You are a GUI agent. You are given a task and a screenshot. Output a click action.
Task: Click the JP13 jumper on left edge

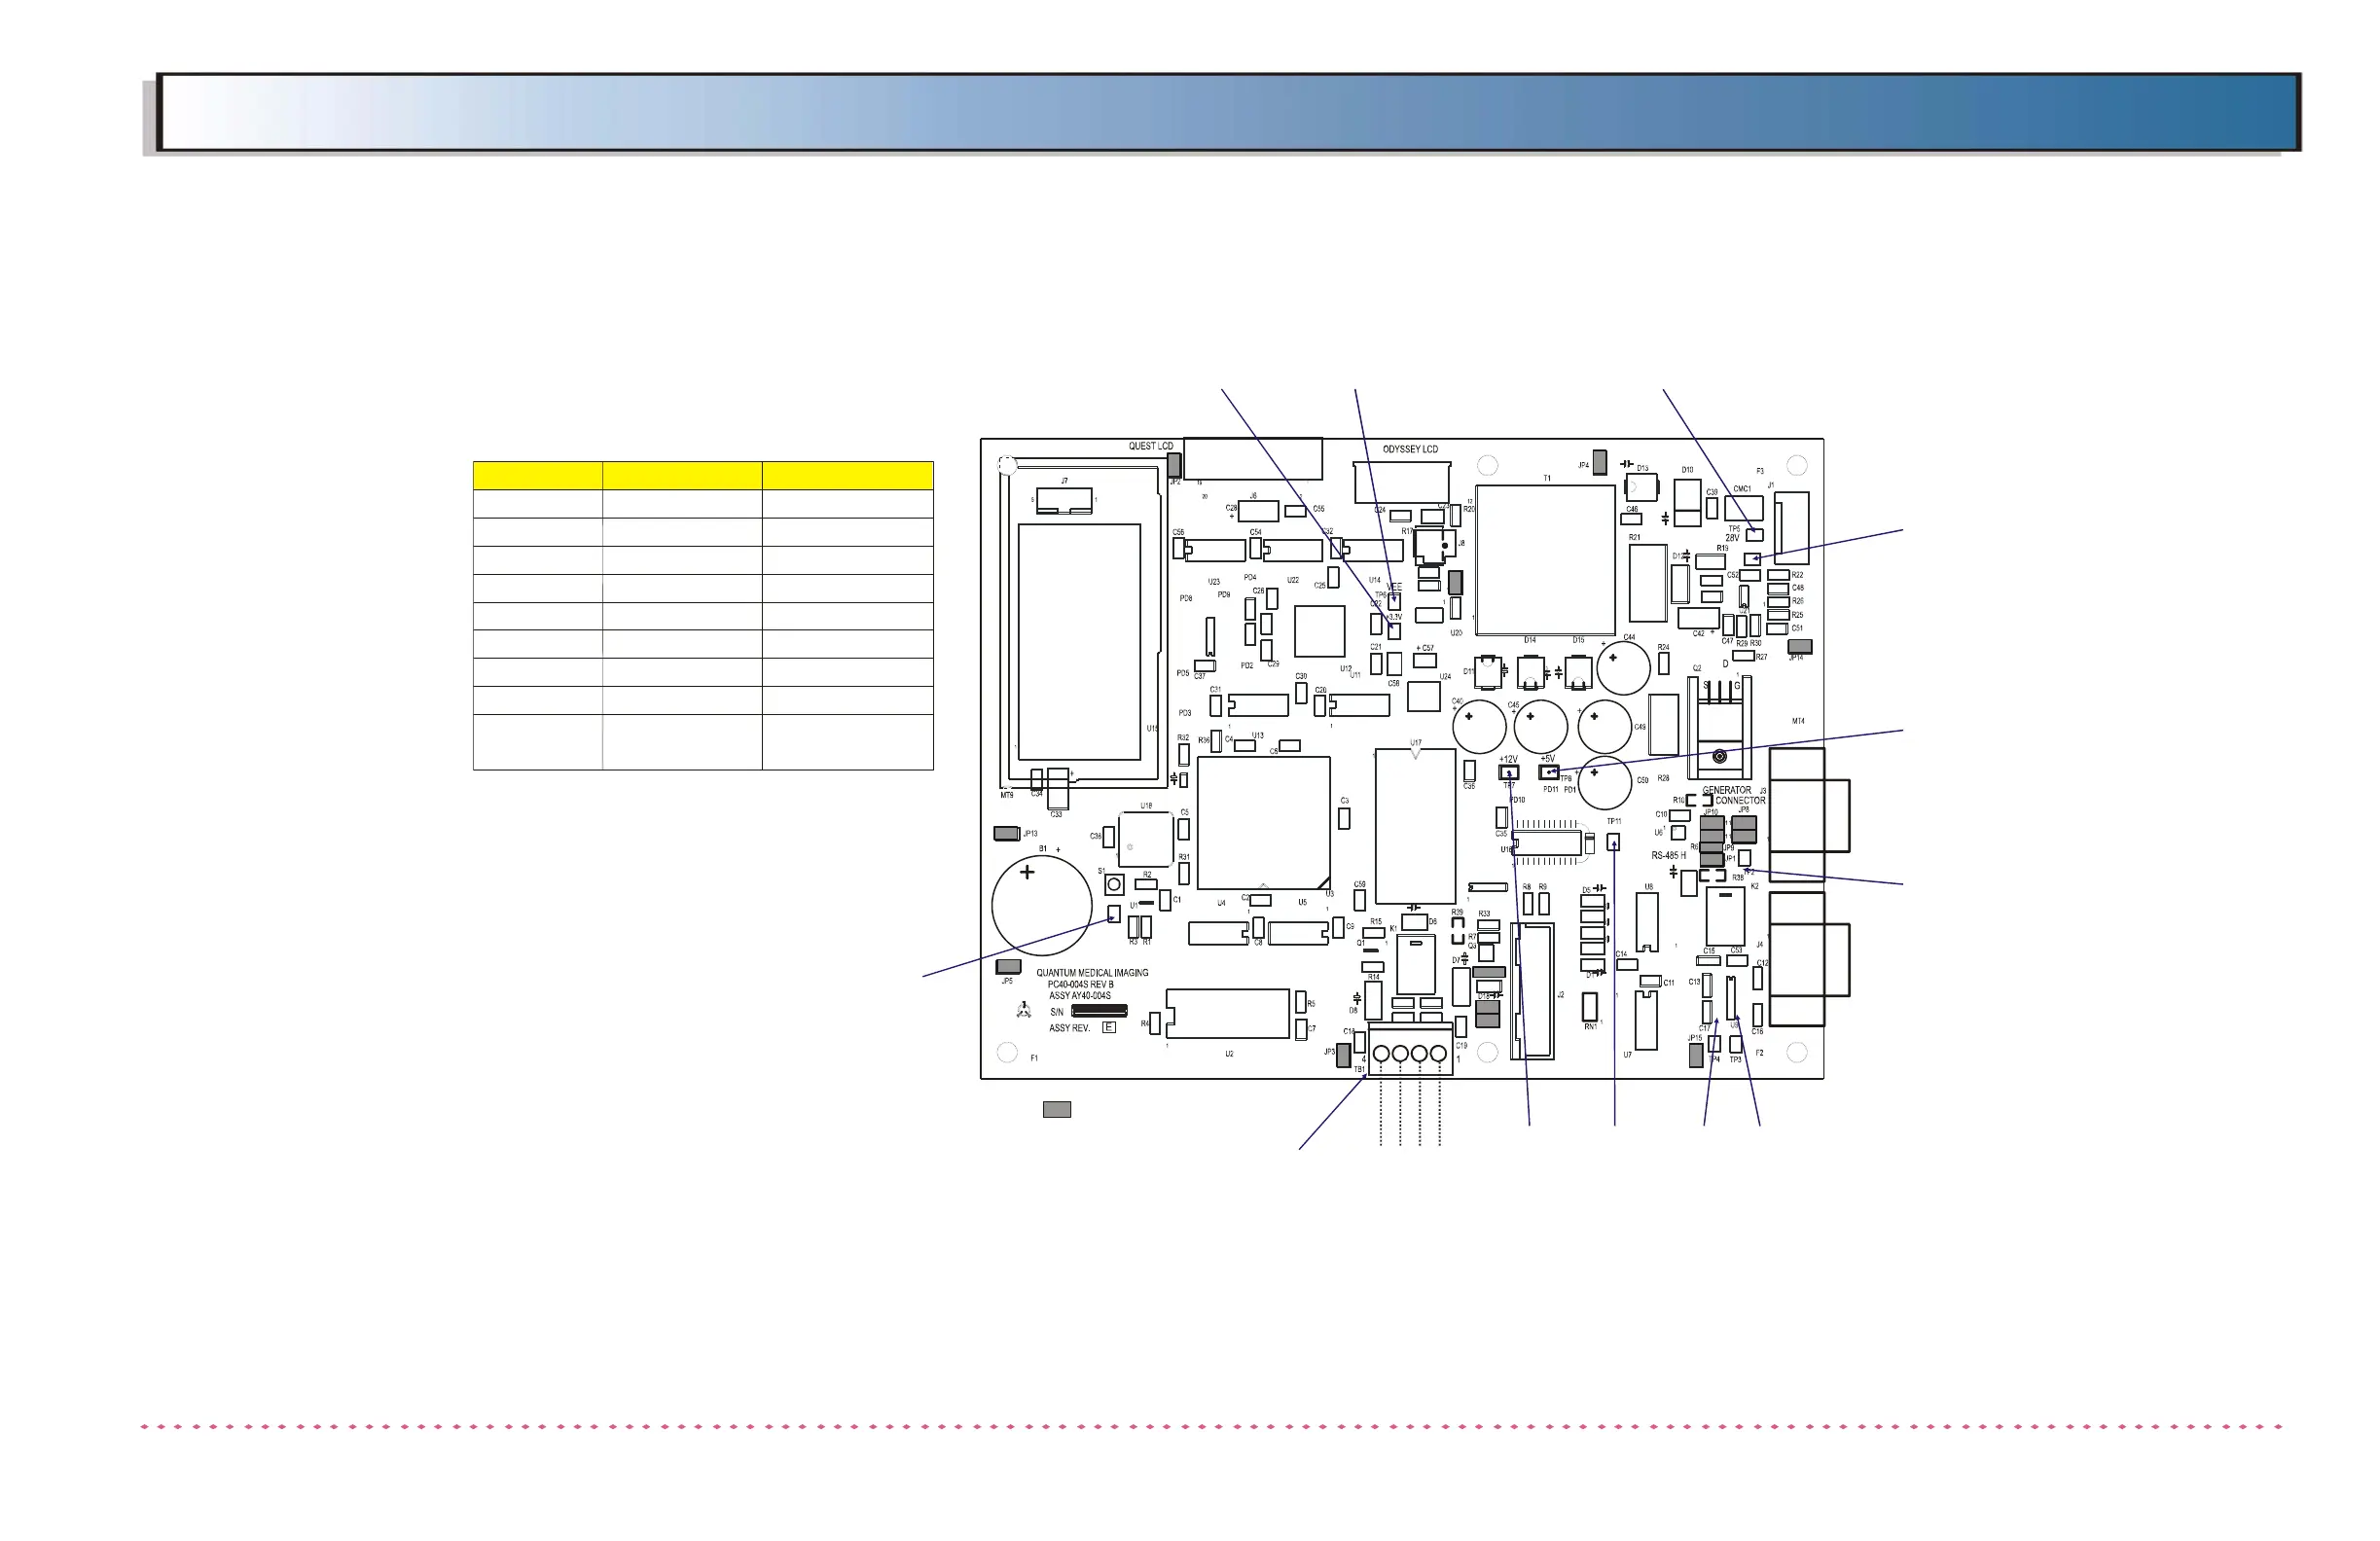[1006, 834]
